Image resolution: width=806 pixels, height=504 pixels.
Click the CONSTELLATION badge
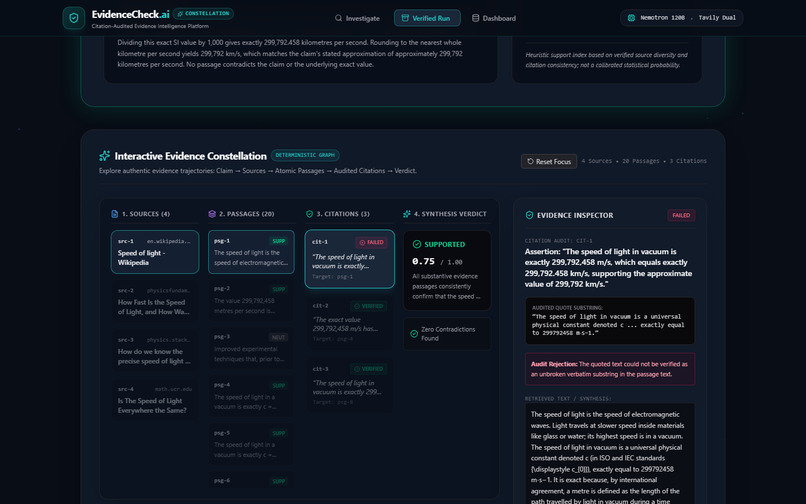[x=204, y=13]
